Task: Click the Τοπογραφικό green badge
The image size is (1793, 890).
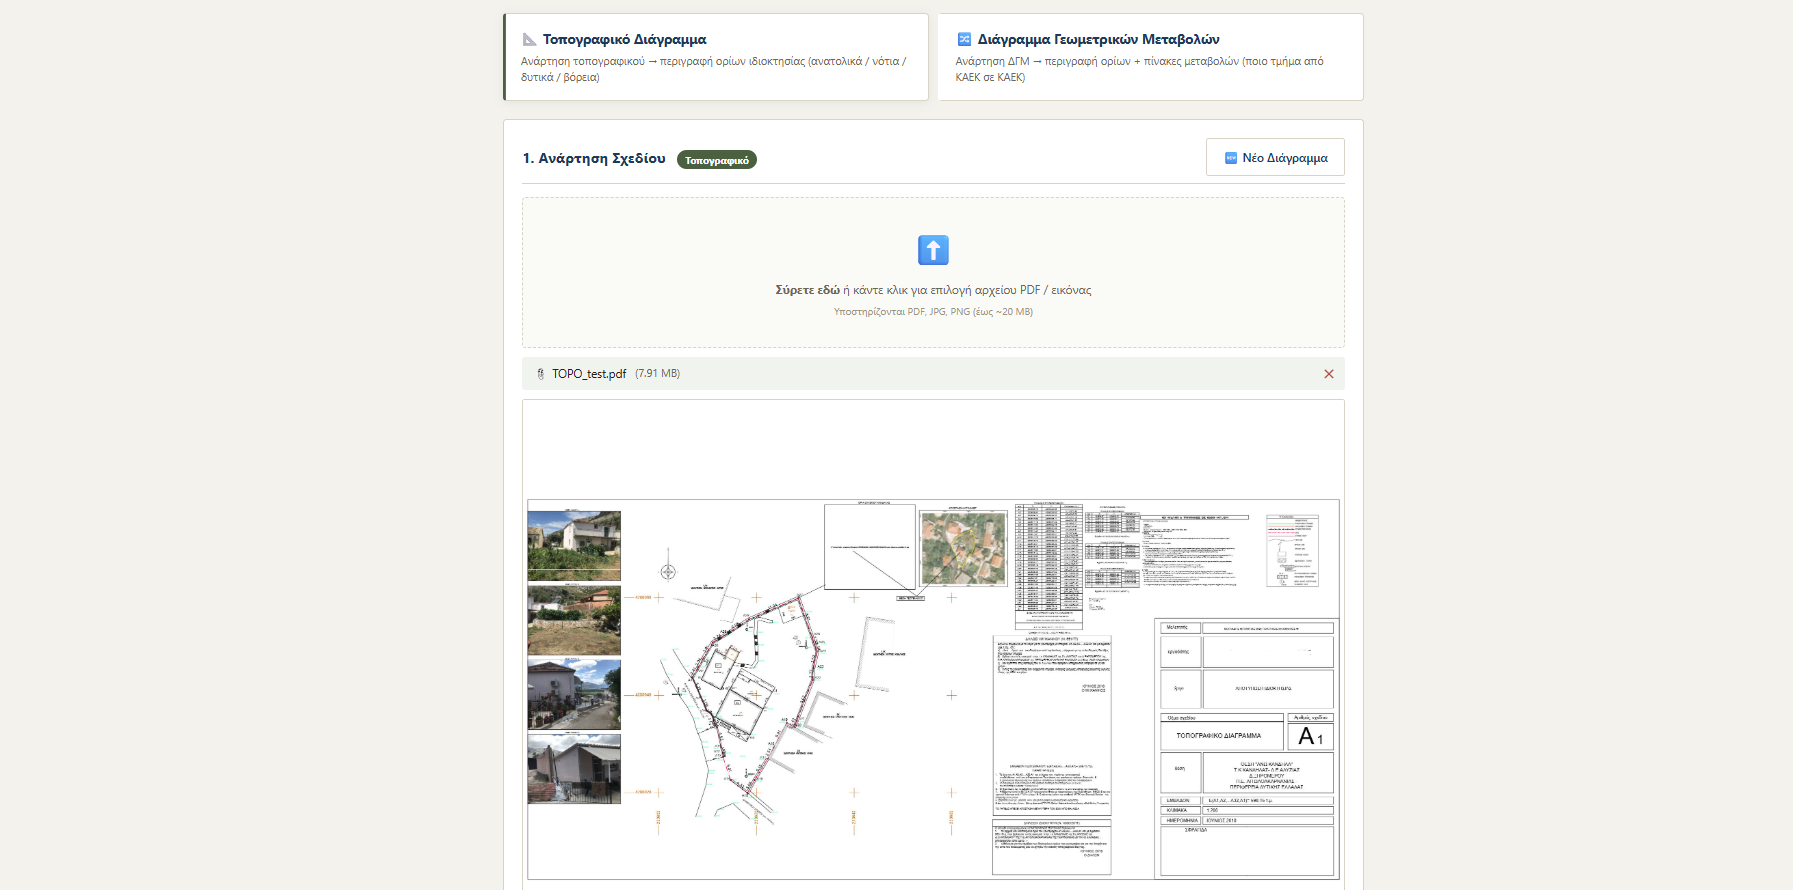Action: [x=717, y=160]
